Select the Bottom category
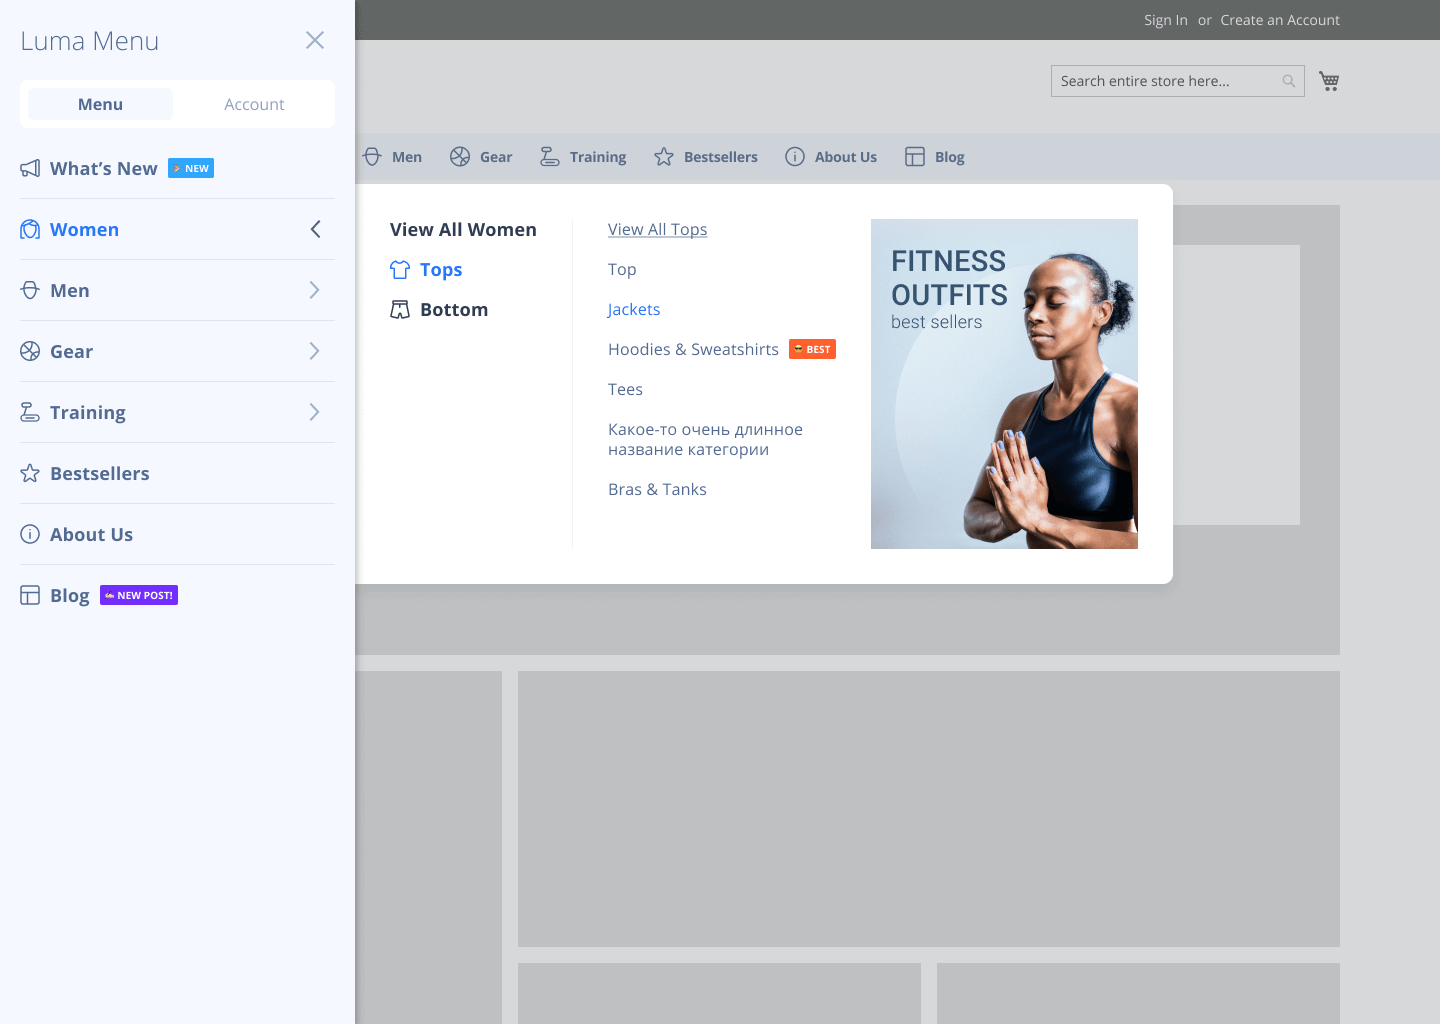This screenshot has height=1024, width=1440. tap(454, 310)
